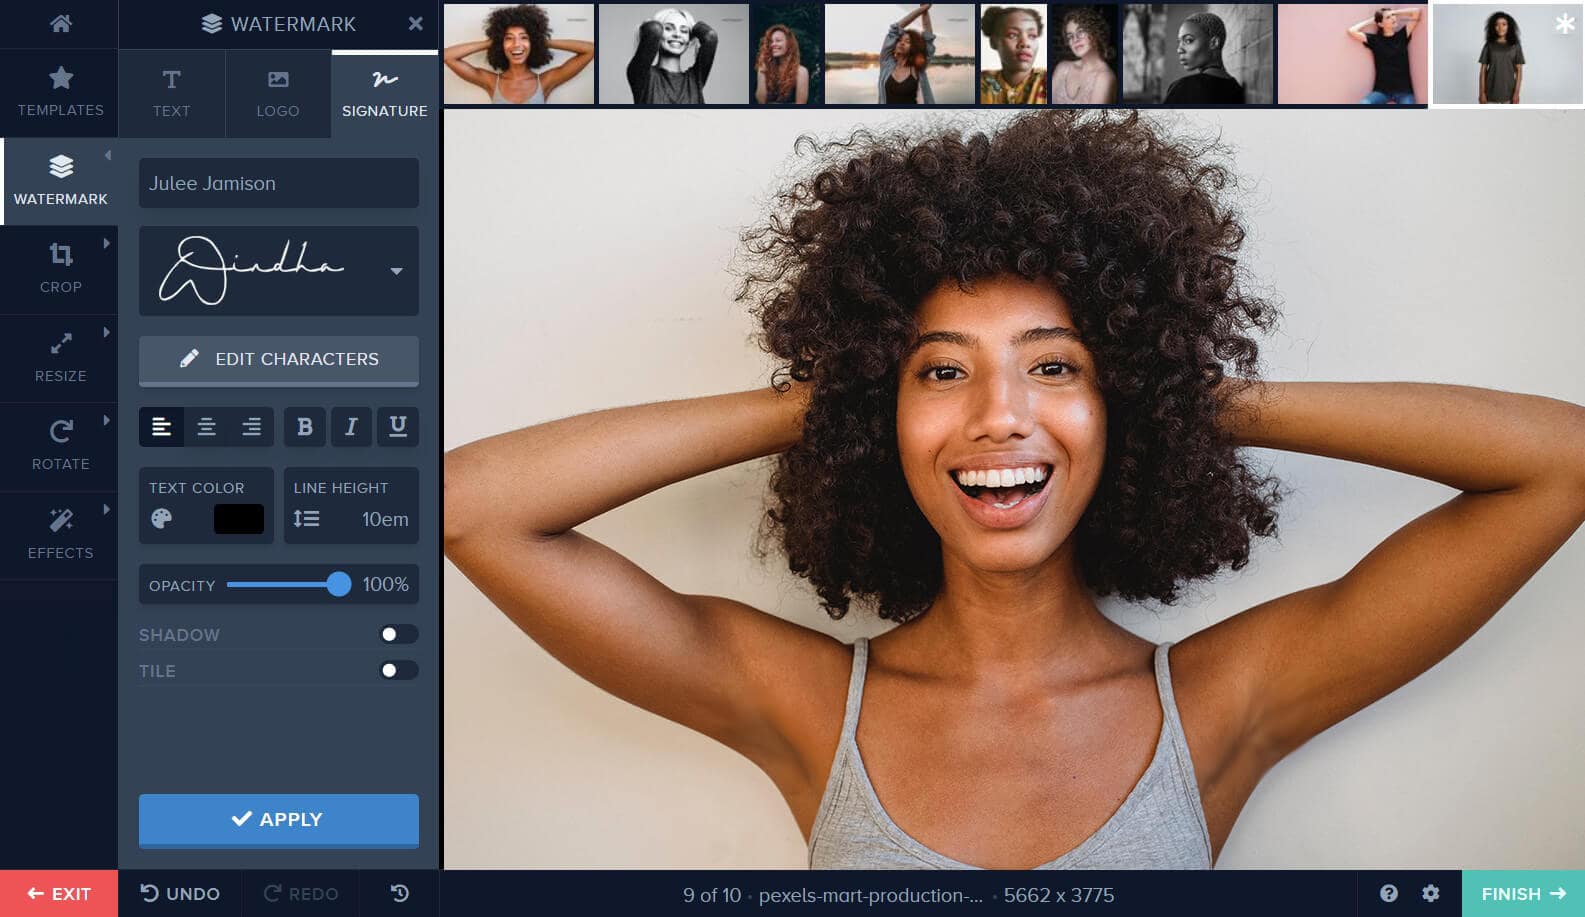This screenshot has height=917, width=1585.
Task: Open the Rotate tool
Action: 60,446
